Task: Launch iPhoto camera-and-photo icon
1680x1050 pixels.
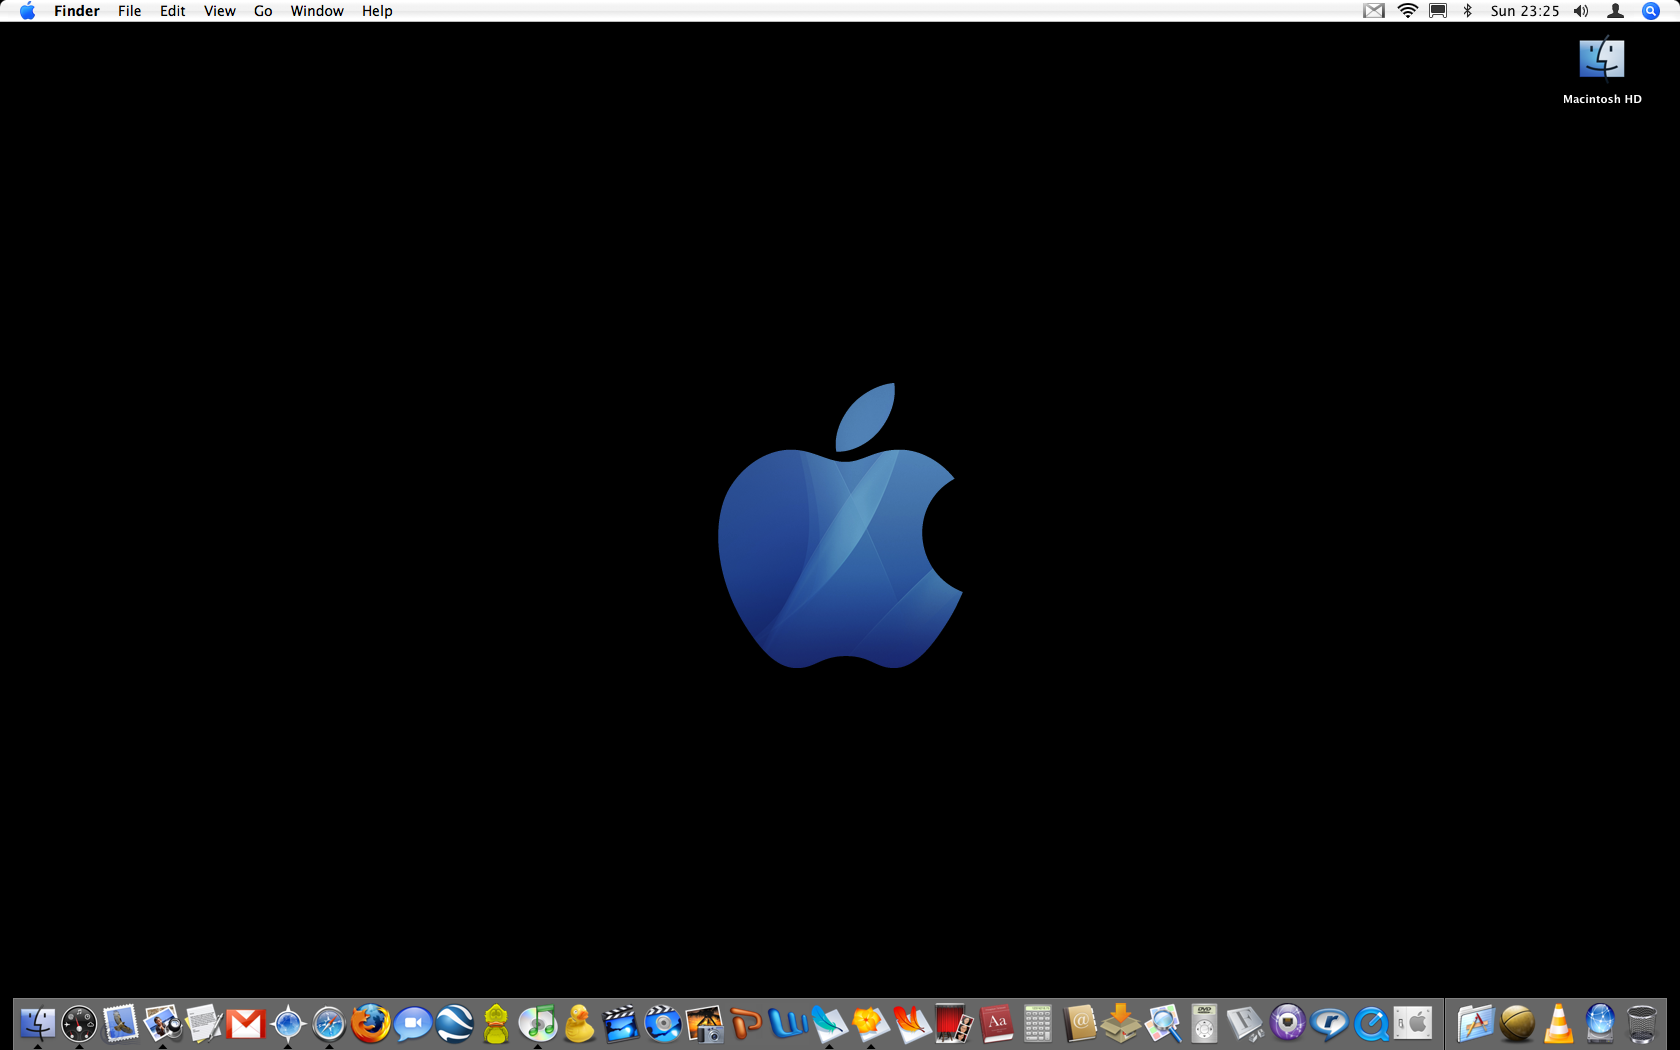Action: (704, 1023)
